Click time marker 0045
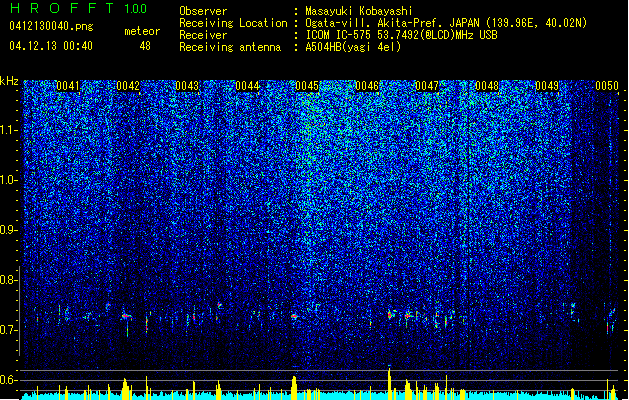Screen dimensions: 629x400 307,86
